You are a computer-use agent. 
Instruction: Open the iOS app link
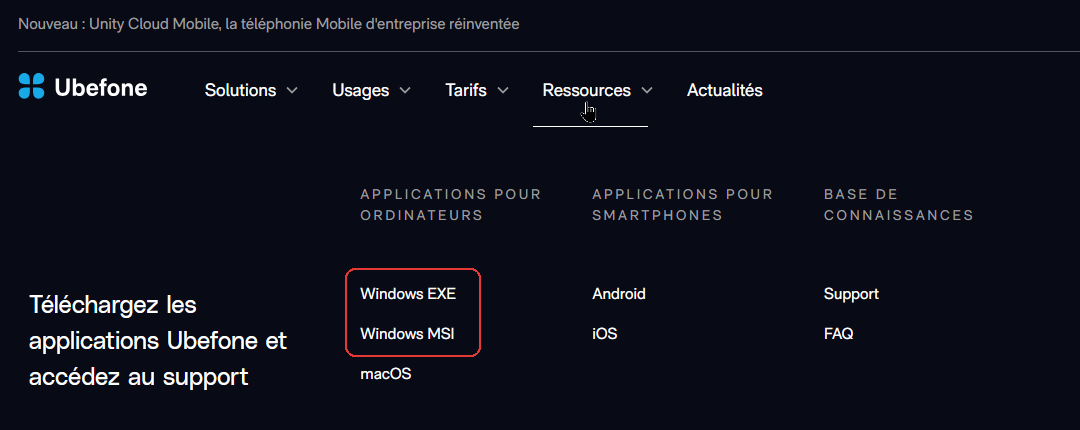605,334
